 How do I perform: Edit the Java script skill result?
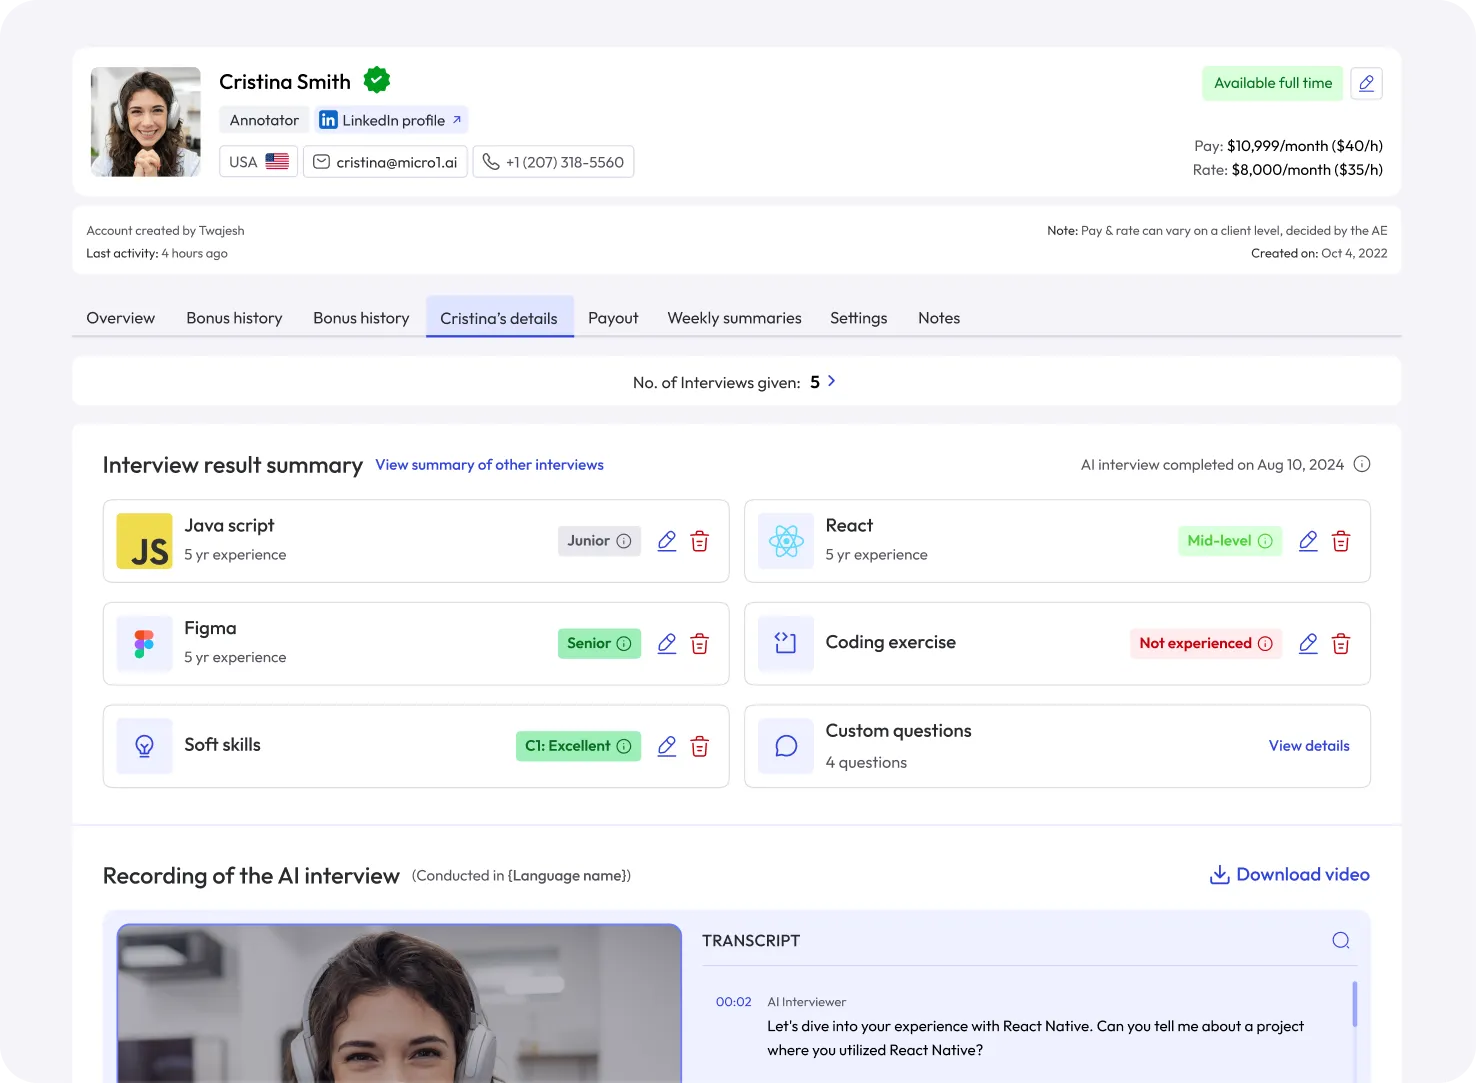667,541
